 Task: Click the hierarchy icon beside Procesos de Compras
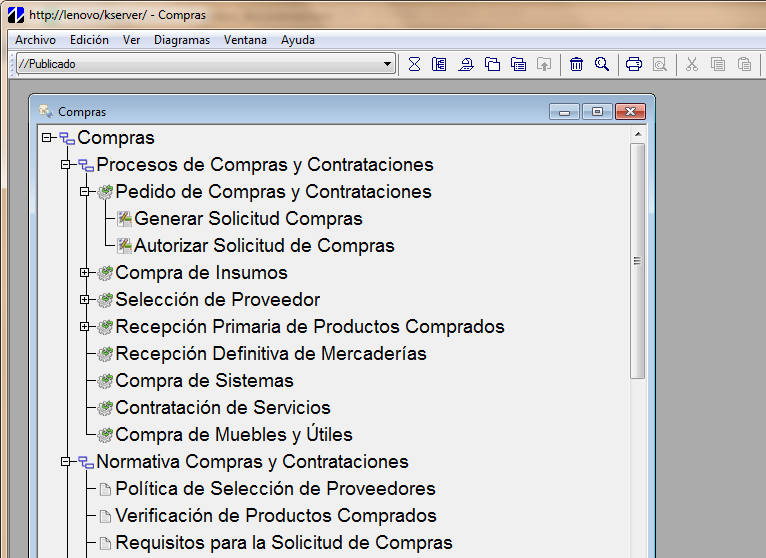pyautogui.click(x=86, y=166)
